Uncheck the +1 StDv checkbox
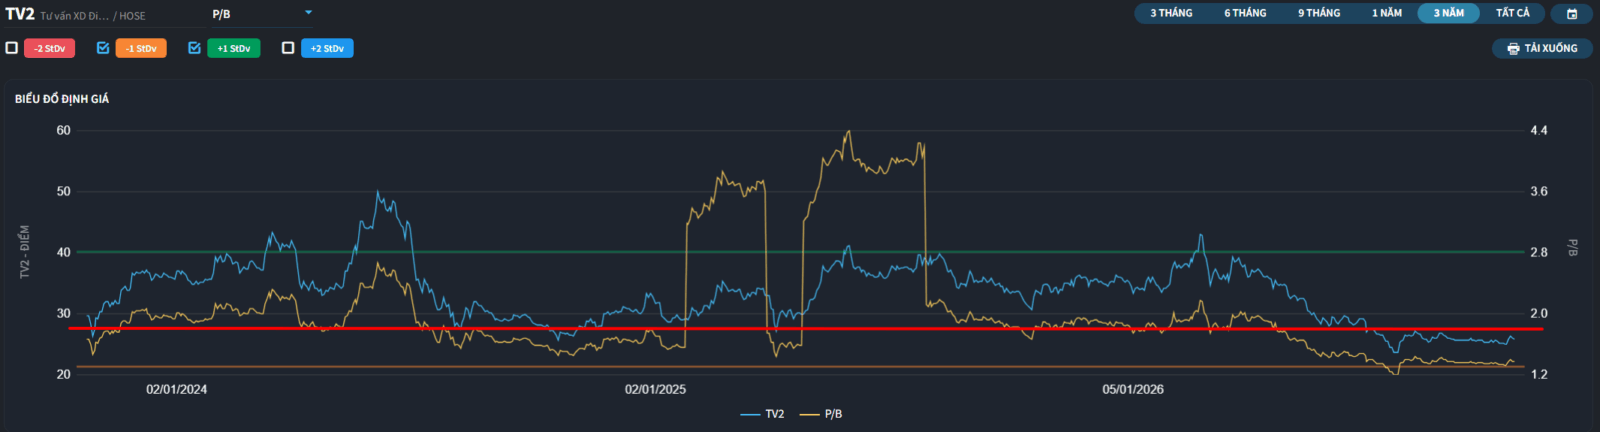The image size is (1600, 432). 194,48
